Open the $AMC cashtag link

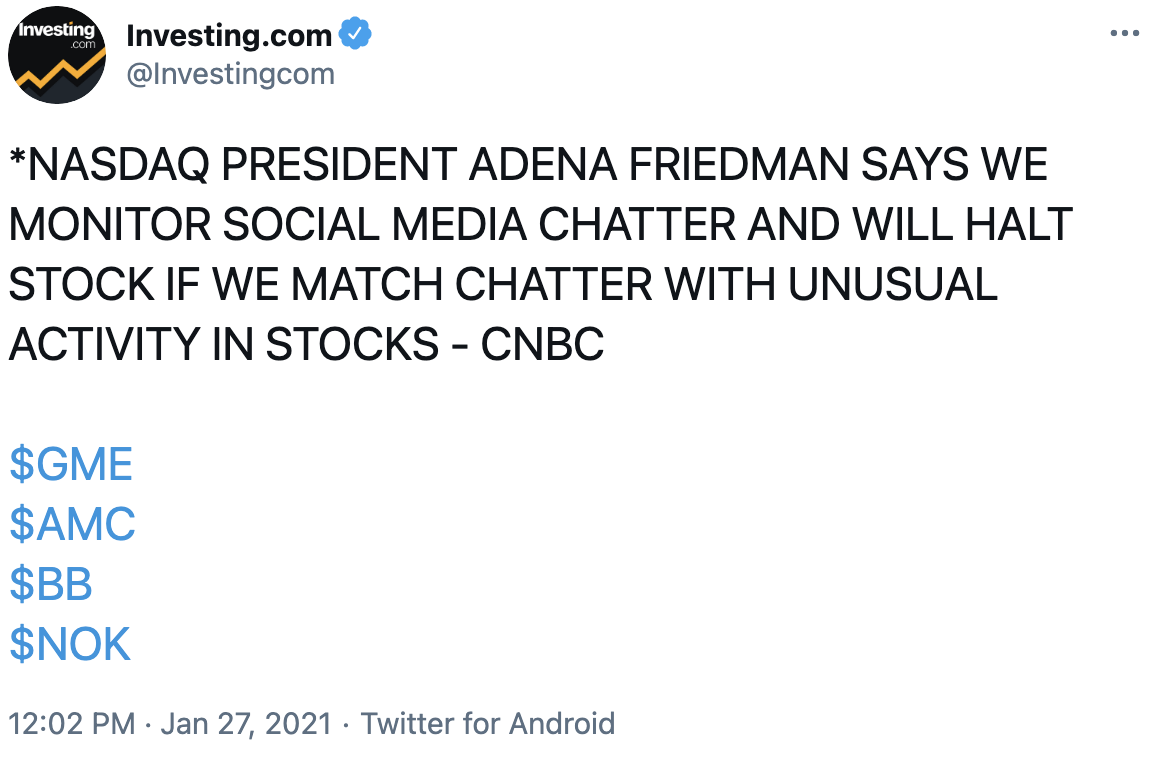[72, 524]
